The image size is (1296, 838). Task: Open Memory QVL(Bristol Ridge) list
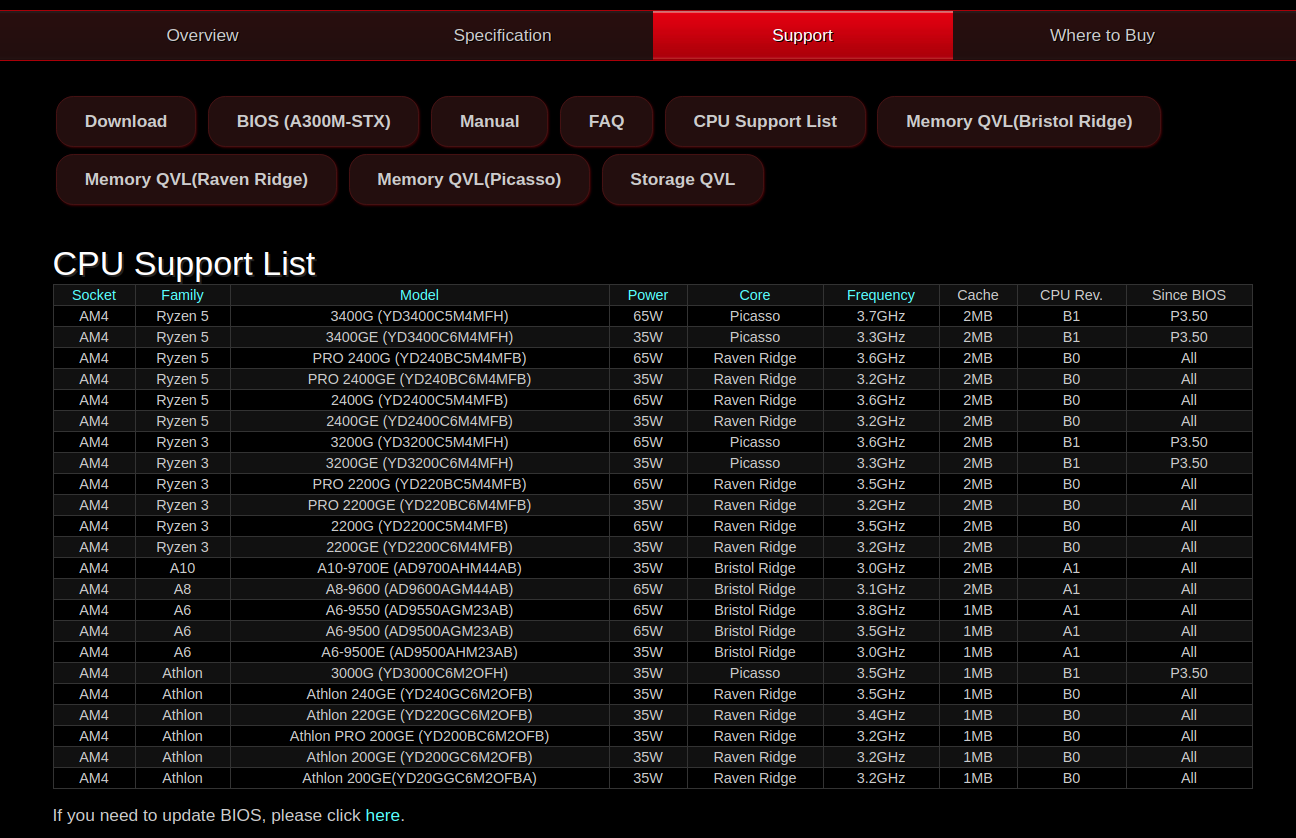[1019, 121]
